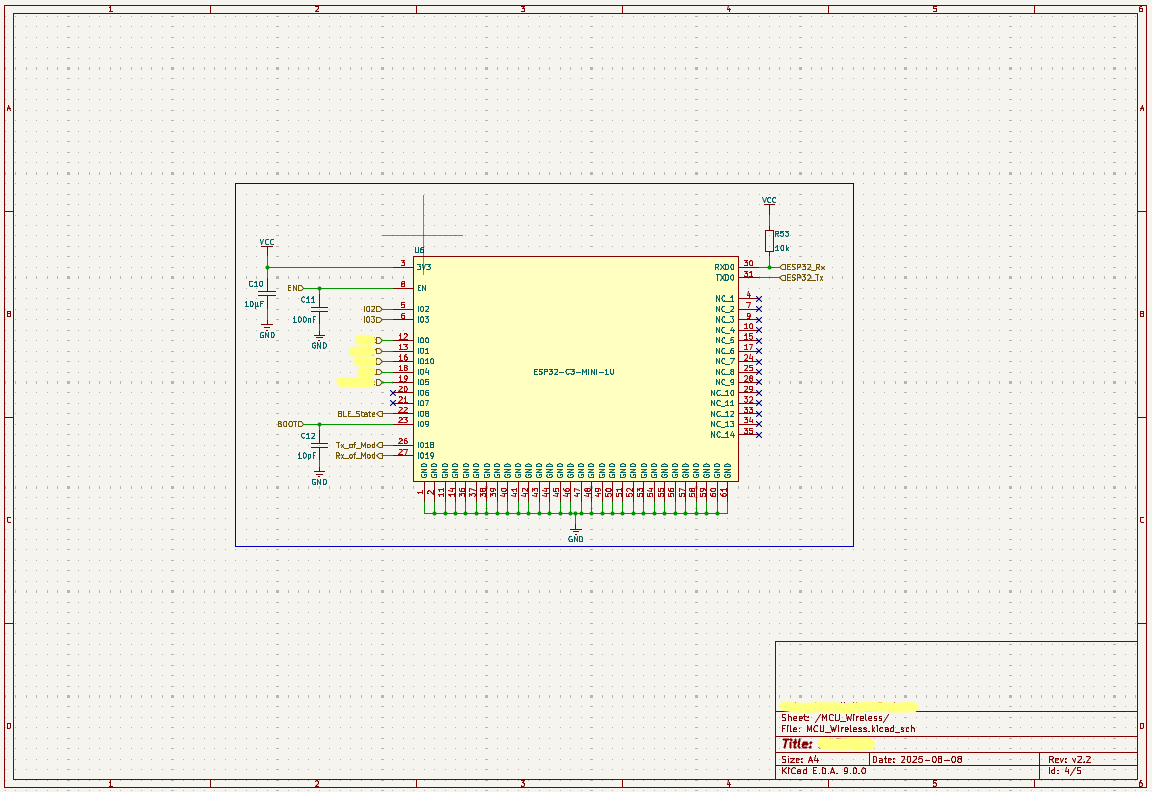Click the IO3 hierarchical label
The width and height of the screenshot is (1152, 792).
pos(372,320)
